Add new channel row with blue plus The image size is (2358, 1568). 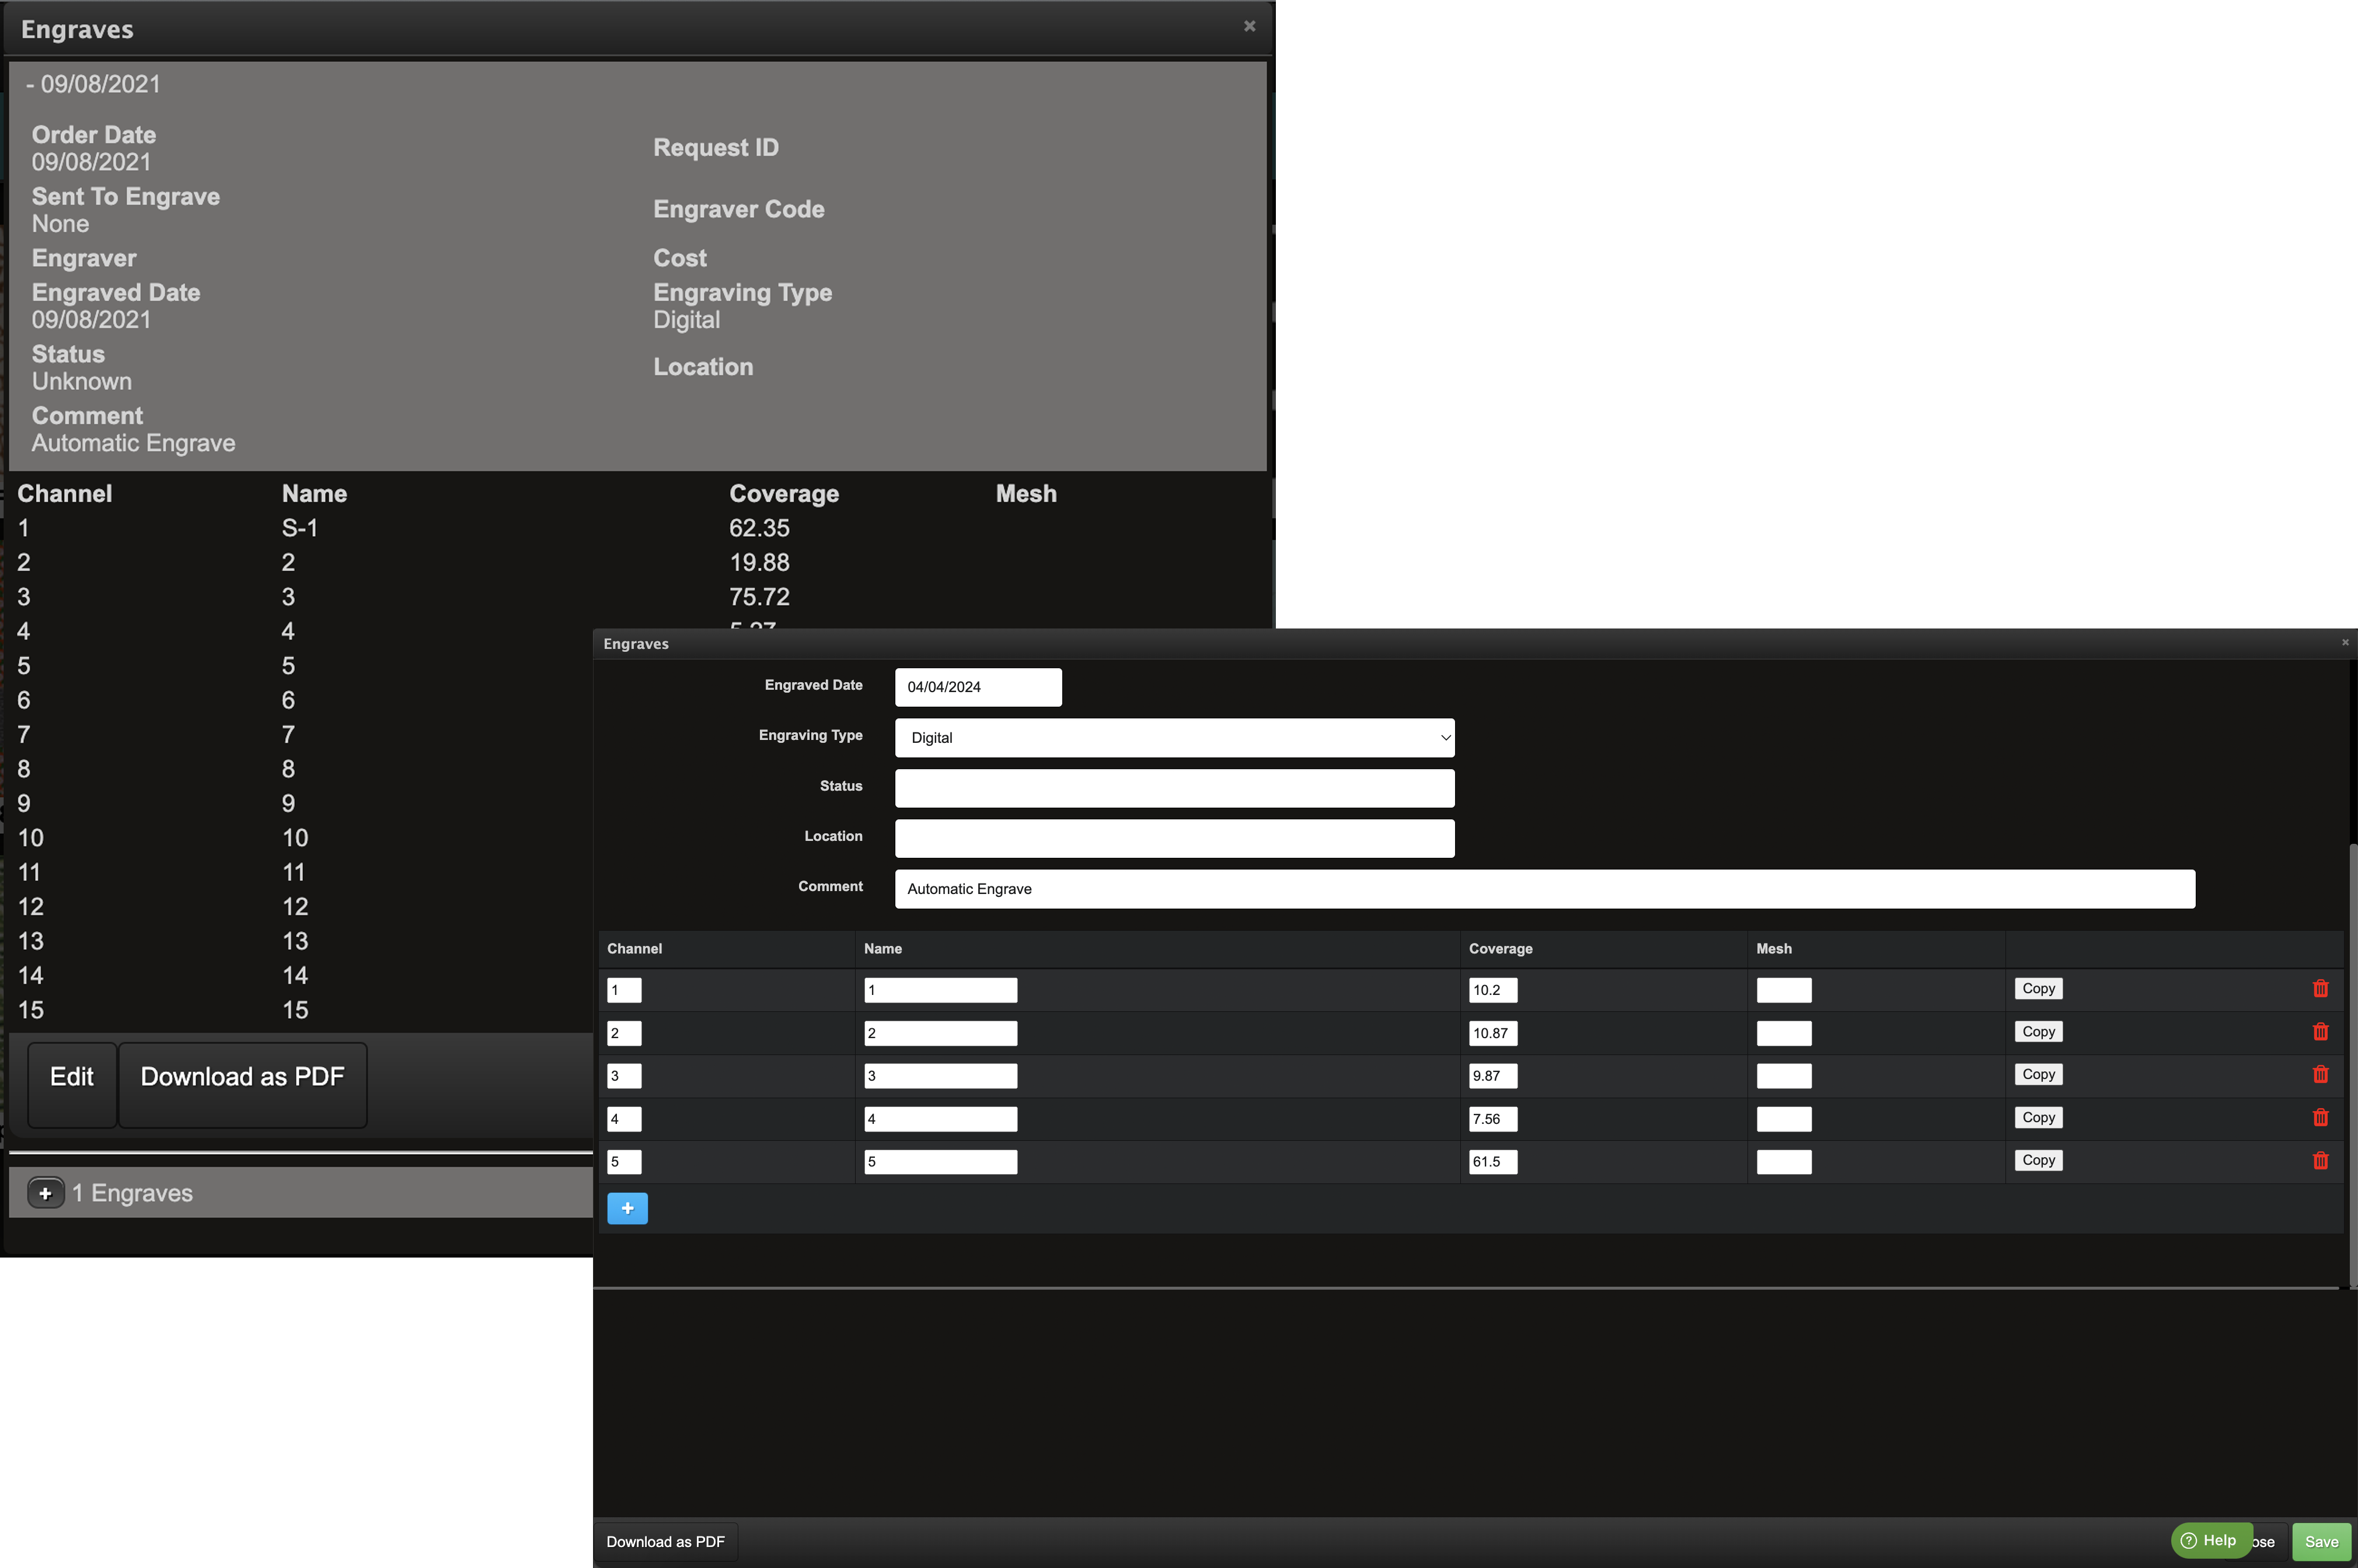[x=627, y=1208]
